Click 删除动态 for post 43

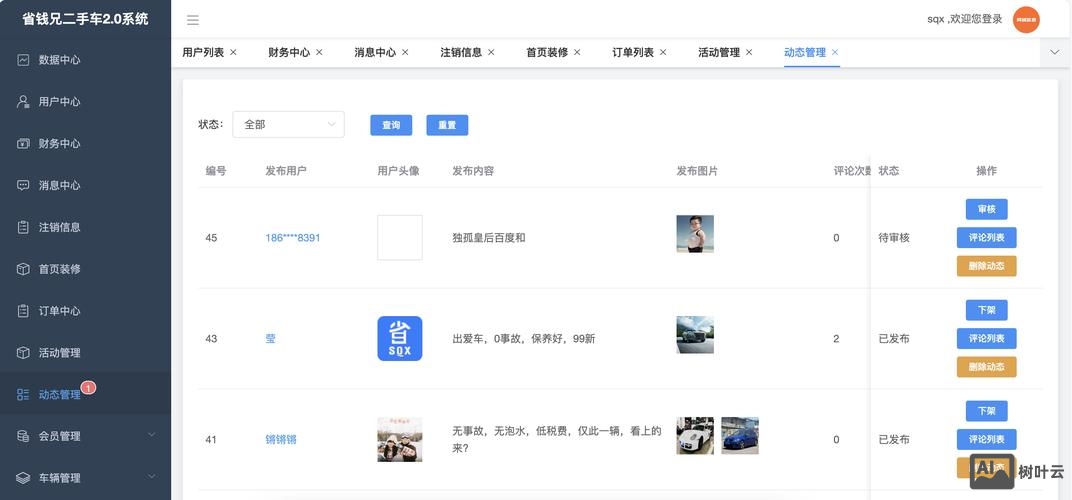pos(987,367)
